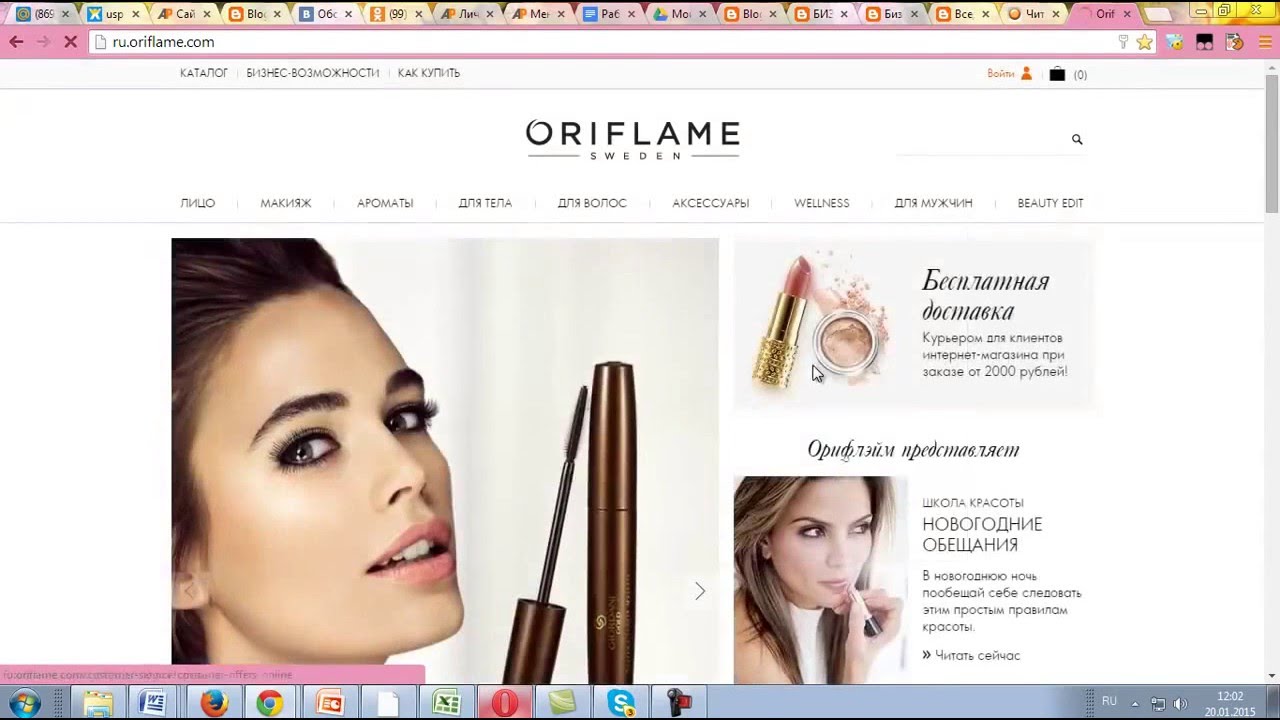Show hidden system tray icons
Image resolution: width=1280 pixels, height=720 pixels.
[x=1137, y=703]
